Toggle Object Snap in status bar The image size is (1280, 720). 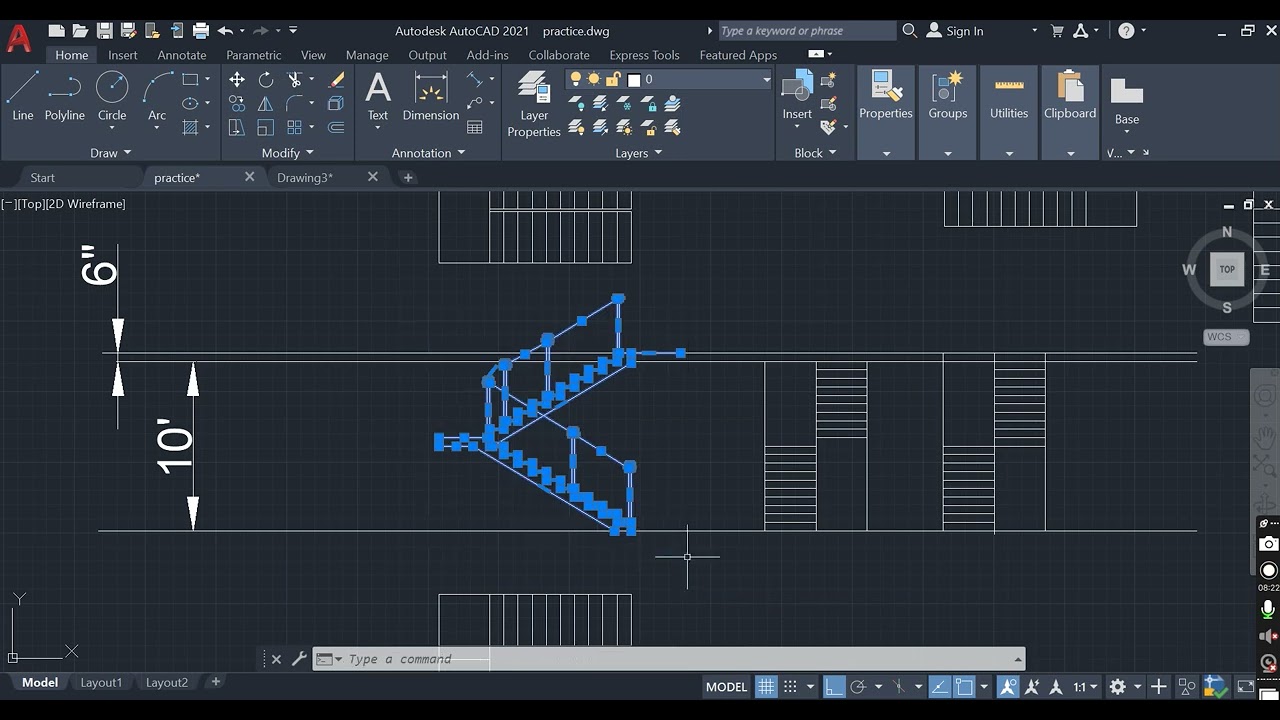click(964, 687)
